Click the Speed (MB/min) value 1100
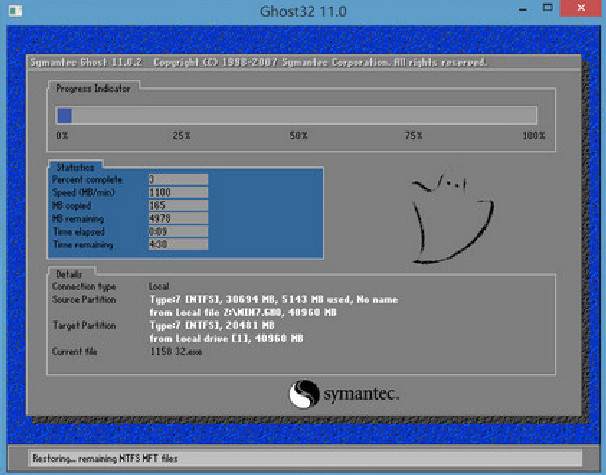Viewport: 606px width, 475px height. point(178,192)
